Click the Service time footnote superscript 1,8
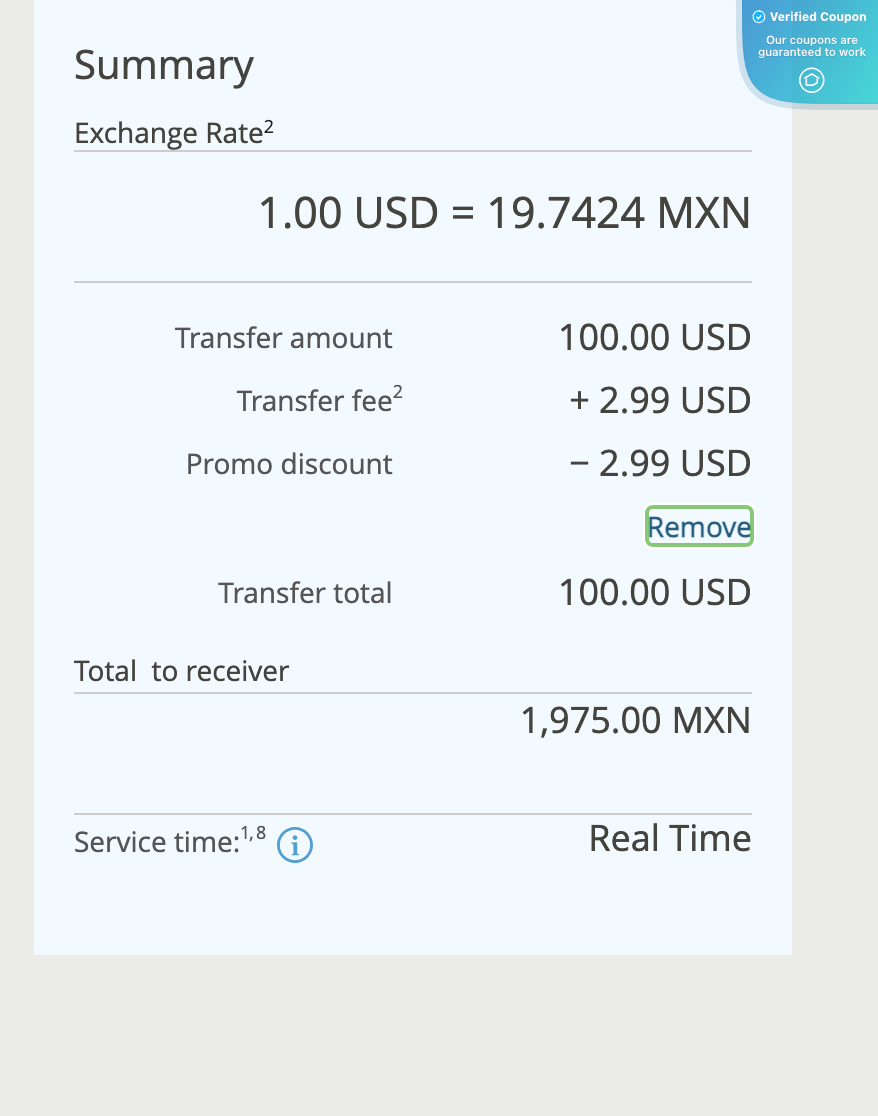 (x=253, y=834)
